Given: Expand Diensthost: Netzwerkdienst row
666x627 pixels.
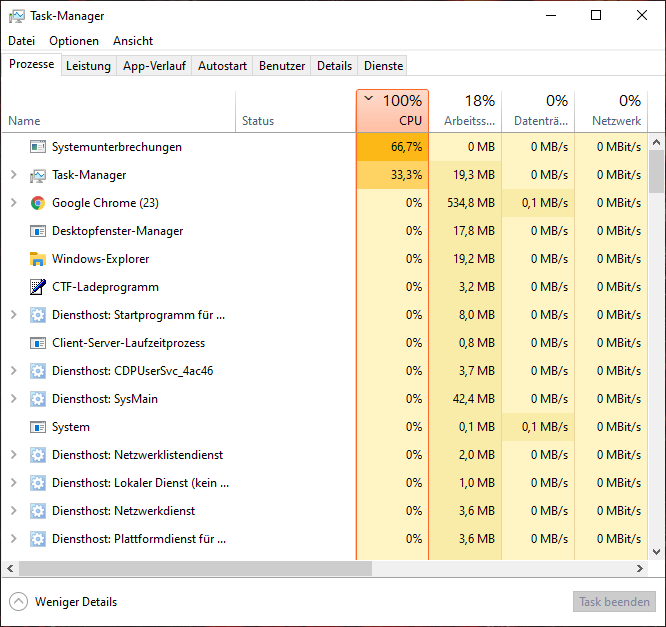Looking at the screenshot, I should coord(14,511).
